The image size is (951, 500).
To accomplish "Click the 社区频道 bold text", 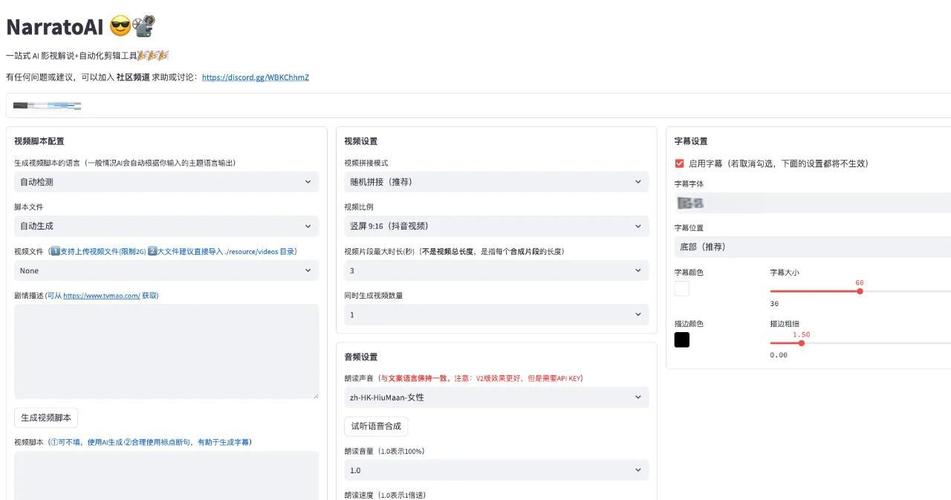I will coord(133,77).
